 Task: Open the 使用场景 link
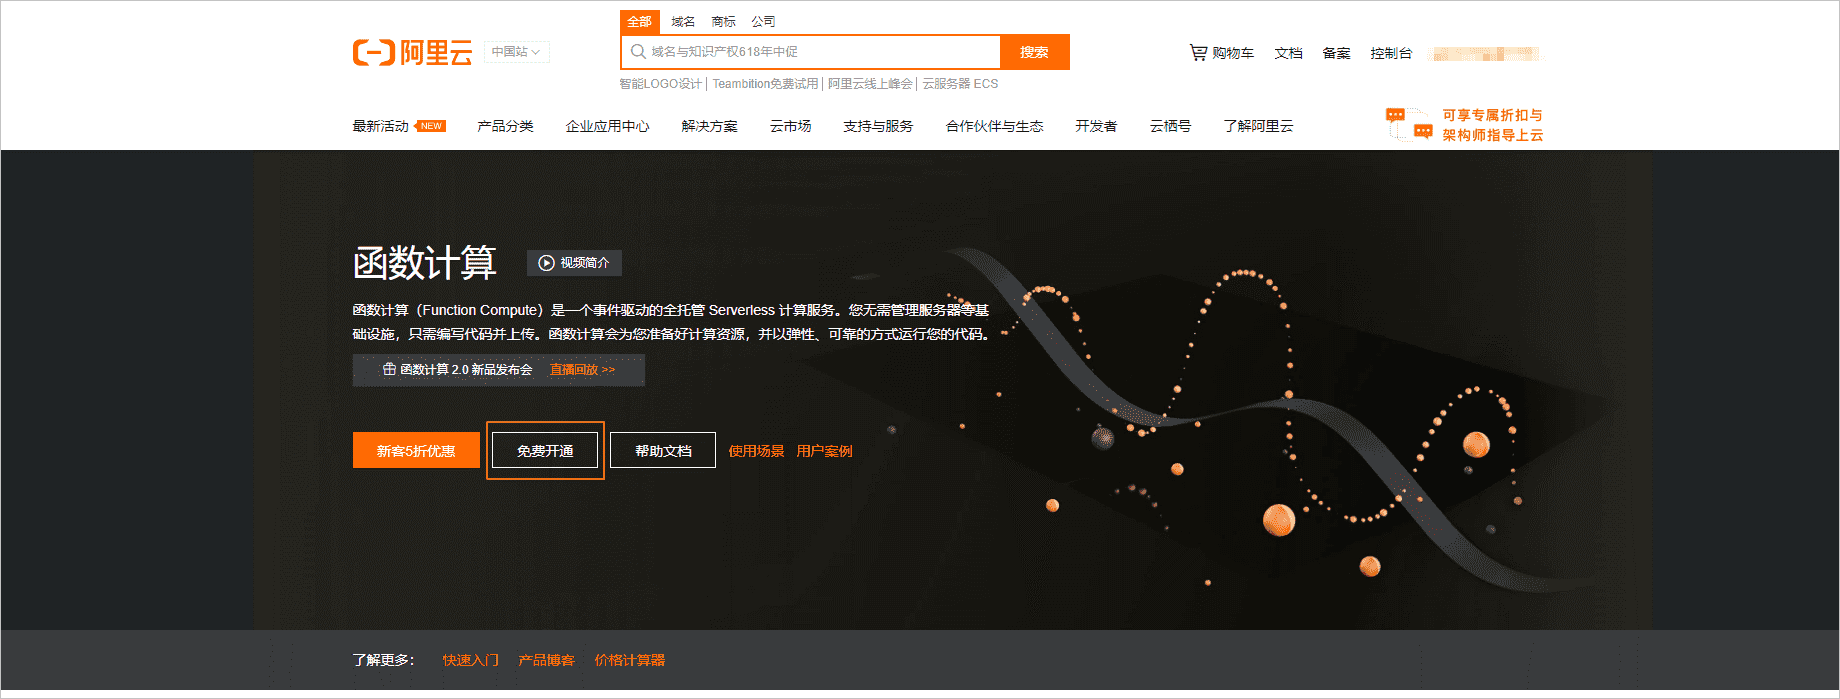pos(756,451)
